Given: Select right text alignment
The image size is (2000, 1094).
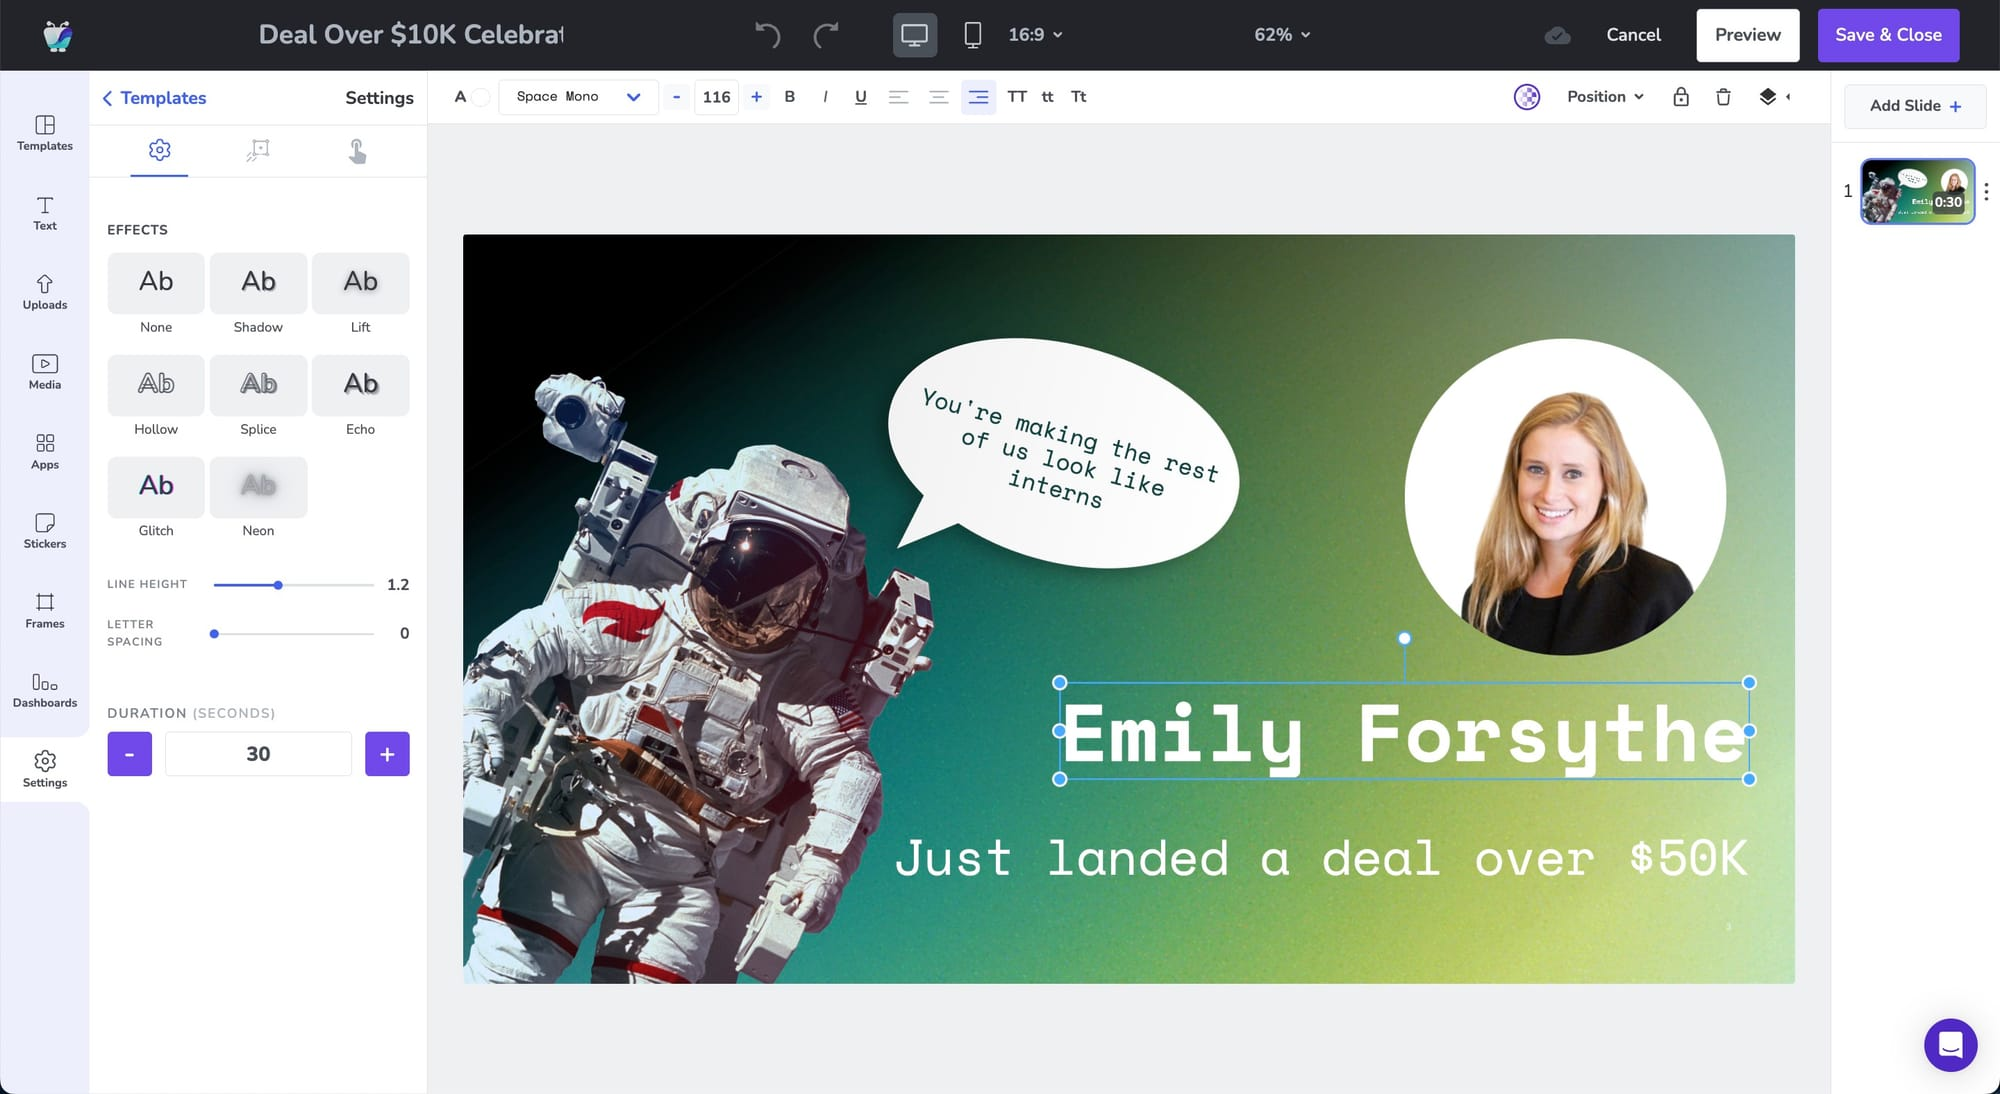Looking at the screenshot, I should pos(978,97).
